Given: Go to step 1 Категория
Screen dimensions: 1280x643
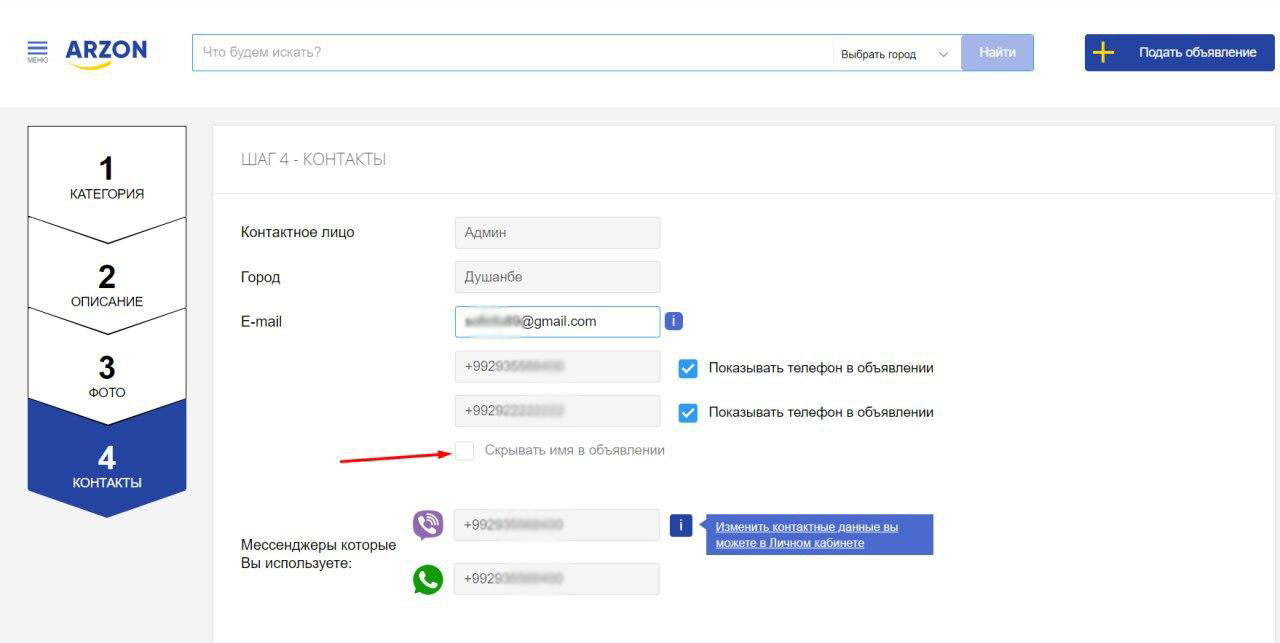Looking at the screenshot, I should 106,177.
